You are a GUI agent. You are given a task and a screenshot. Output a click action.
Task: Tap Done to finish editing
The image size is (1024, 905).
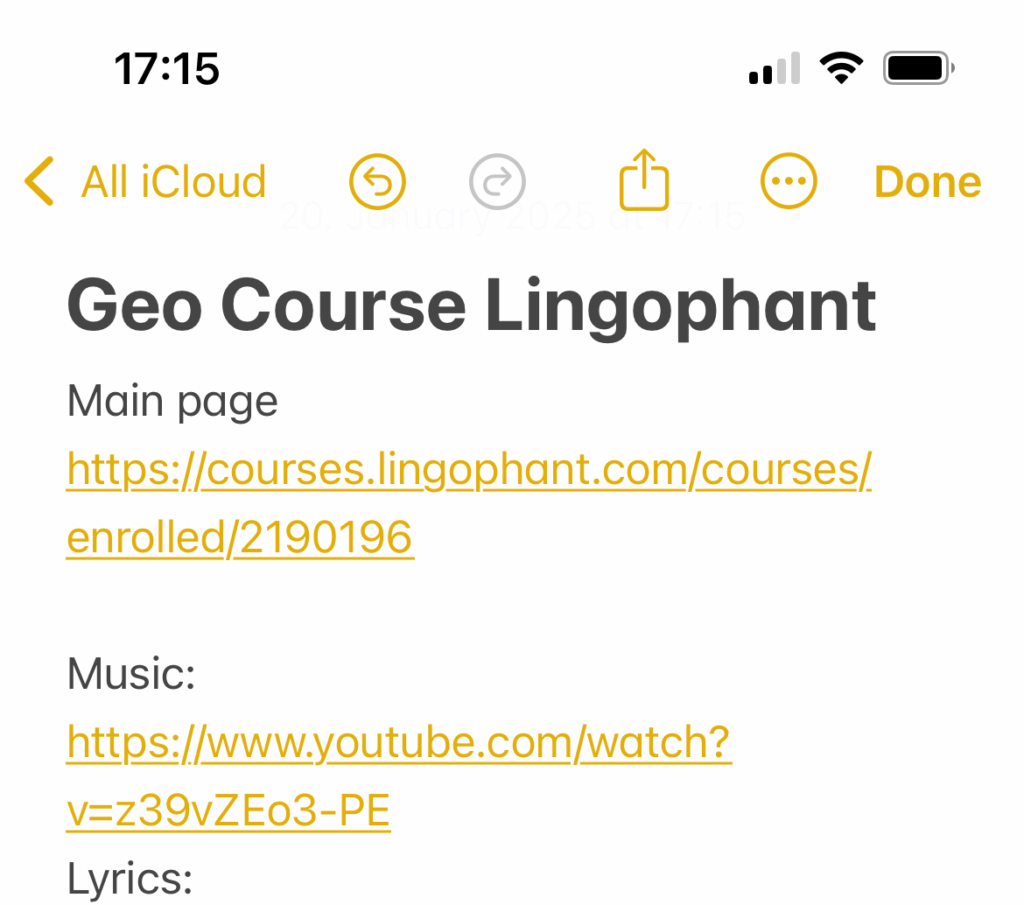tap(927, 182)
